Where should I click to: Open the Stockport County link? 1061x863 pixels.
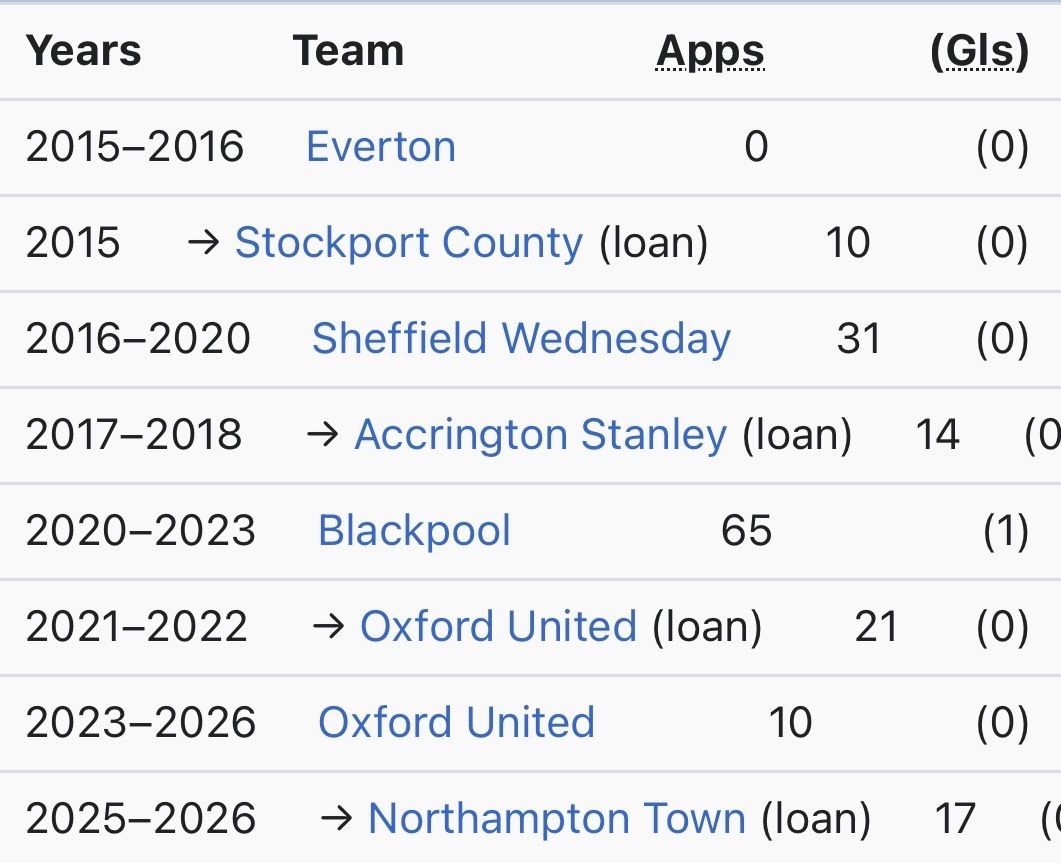pos(409,242)
